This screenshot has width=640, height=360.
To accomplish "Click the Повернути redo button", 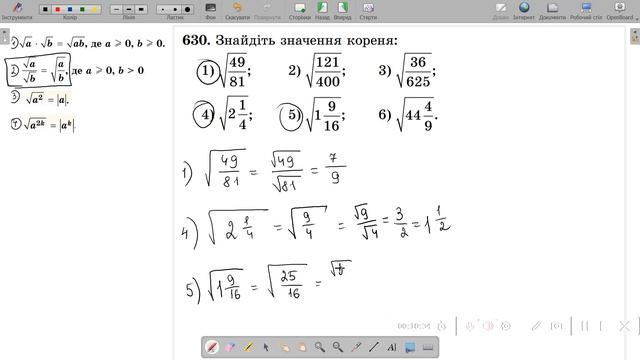I will click(267, 11).
